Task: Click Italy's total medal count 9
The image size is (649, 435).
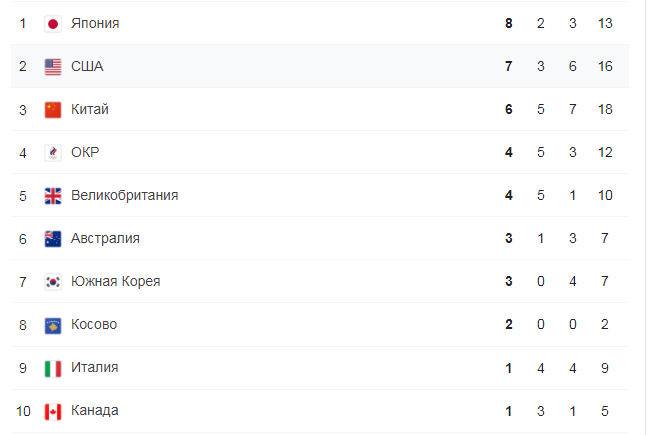Action: 605,368
